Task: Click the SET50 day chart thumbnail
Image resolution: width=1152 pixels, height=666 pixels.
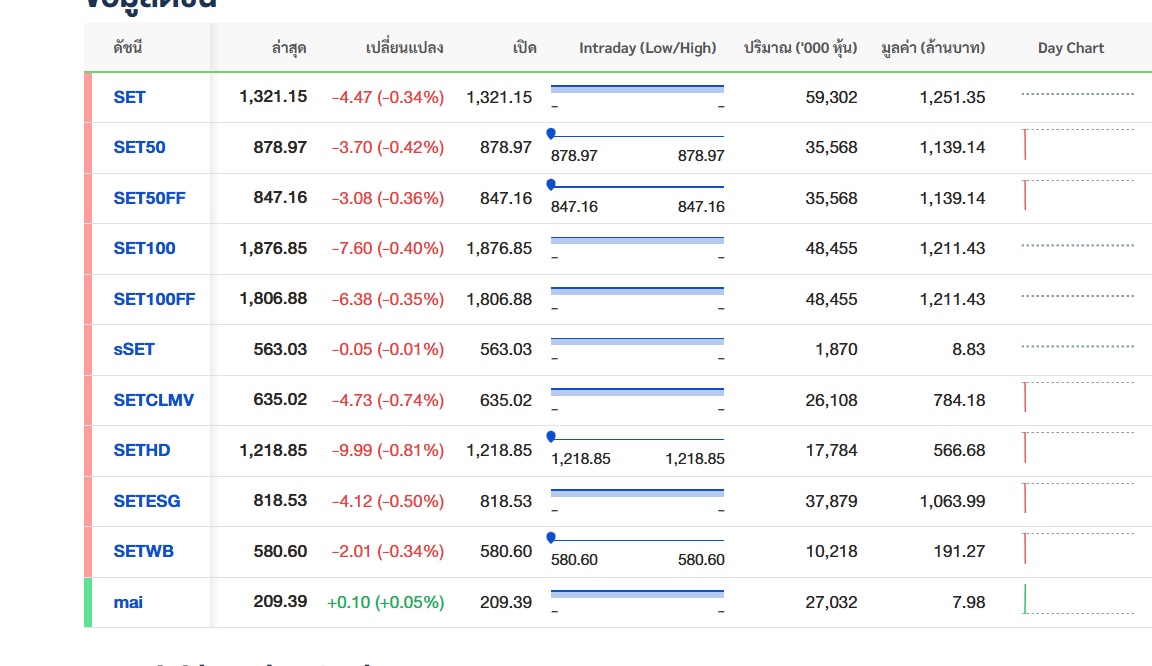Action: pyautogui.click(x=1078, y=145)
